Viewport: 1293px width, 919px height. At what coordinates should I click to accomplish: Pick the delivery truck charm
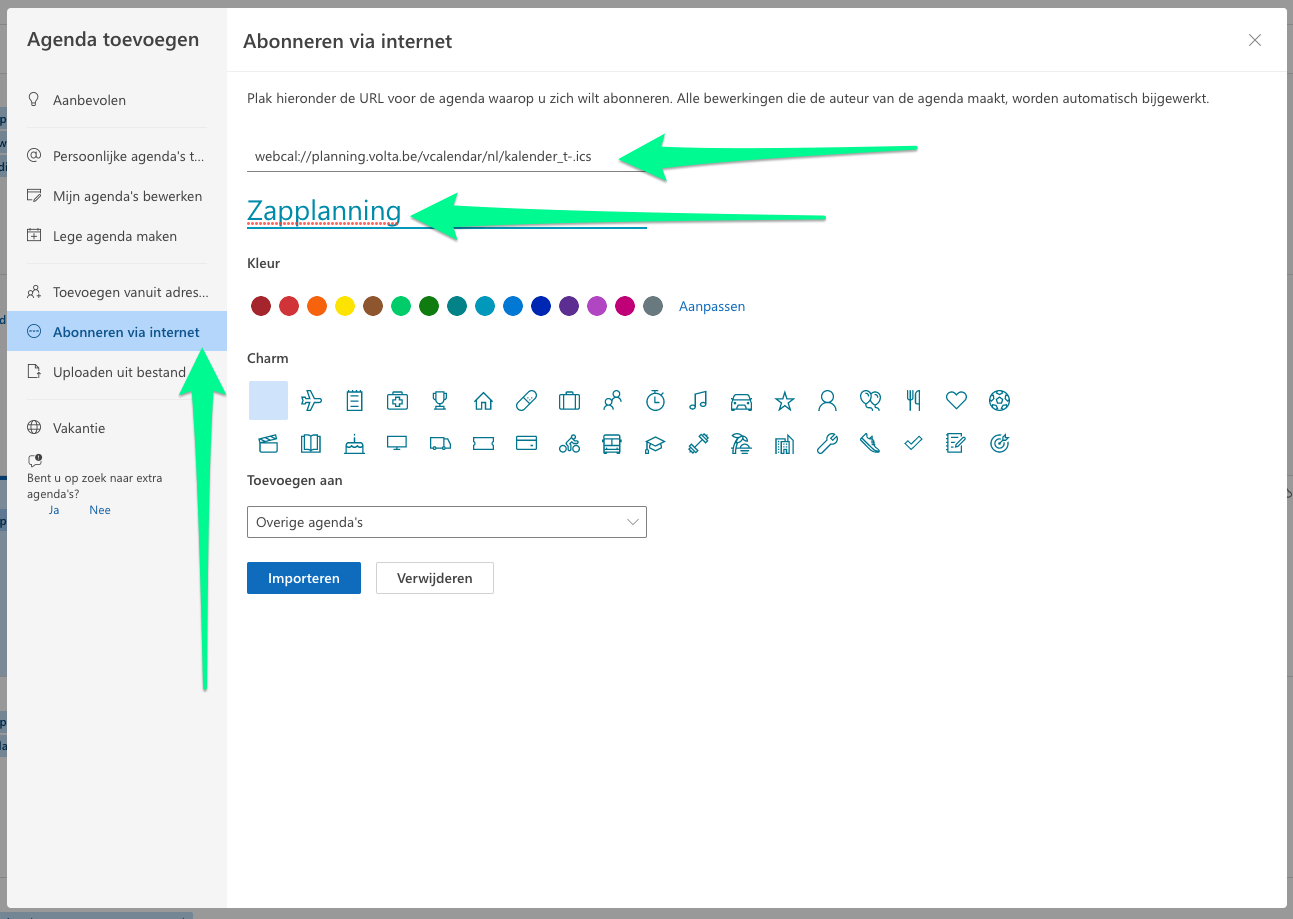click(x=440, y=444)
